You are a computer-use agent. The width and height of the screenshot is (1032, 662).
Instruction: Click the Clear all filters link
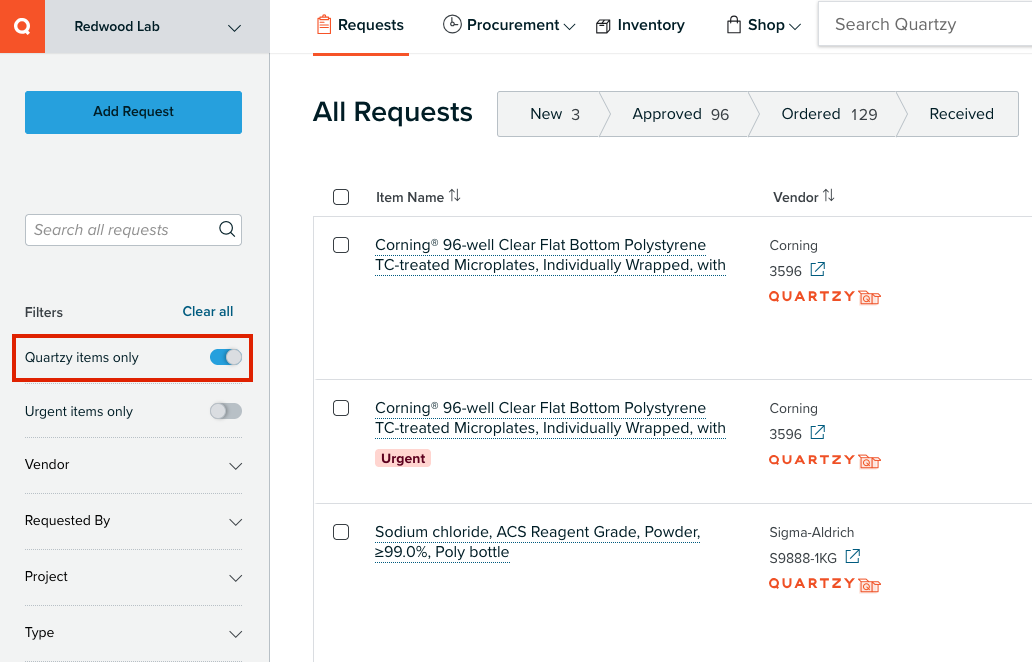click(x=207, y=311)
